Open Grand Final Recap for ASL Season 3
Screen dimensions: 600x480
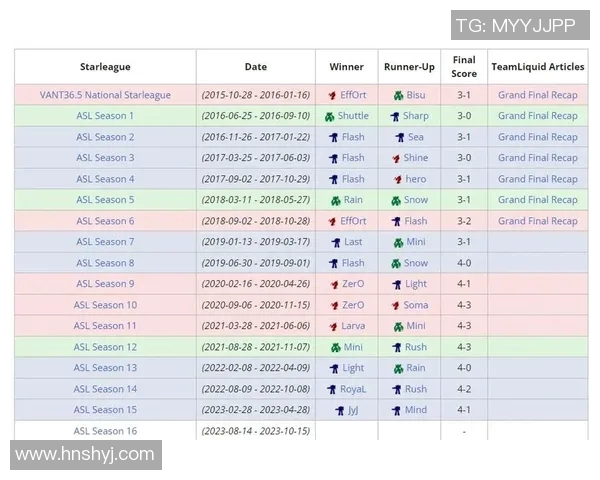[538, 158]
